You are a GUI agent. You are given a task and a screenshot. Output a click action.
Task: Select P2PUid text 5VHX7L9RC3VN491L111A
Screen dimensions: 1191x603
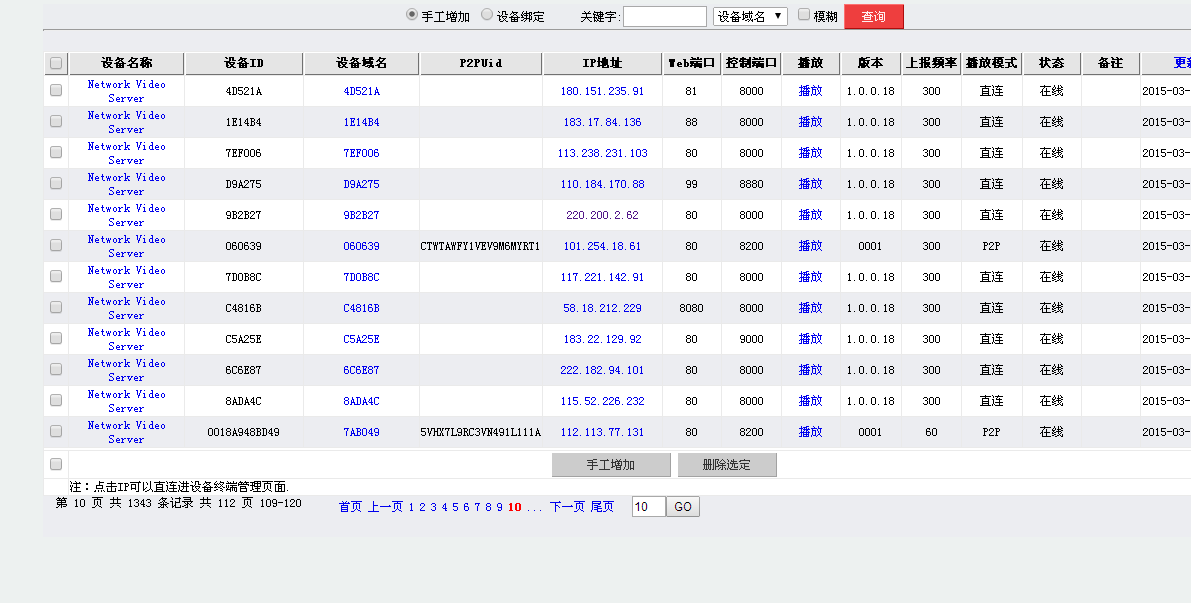point(480,432)
